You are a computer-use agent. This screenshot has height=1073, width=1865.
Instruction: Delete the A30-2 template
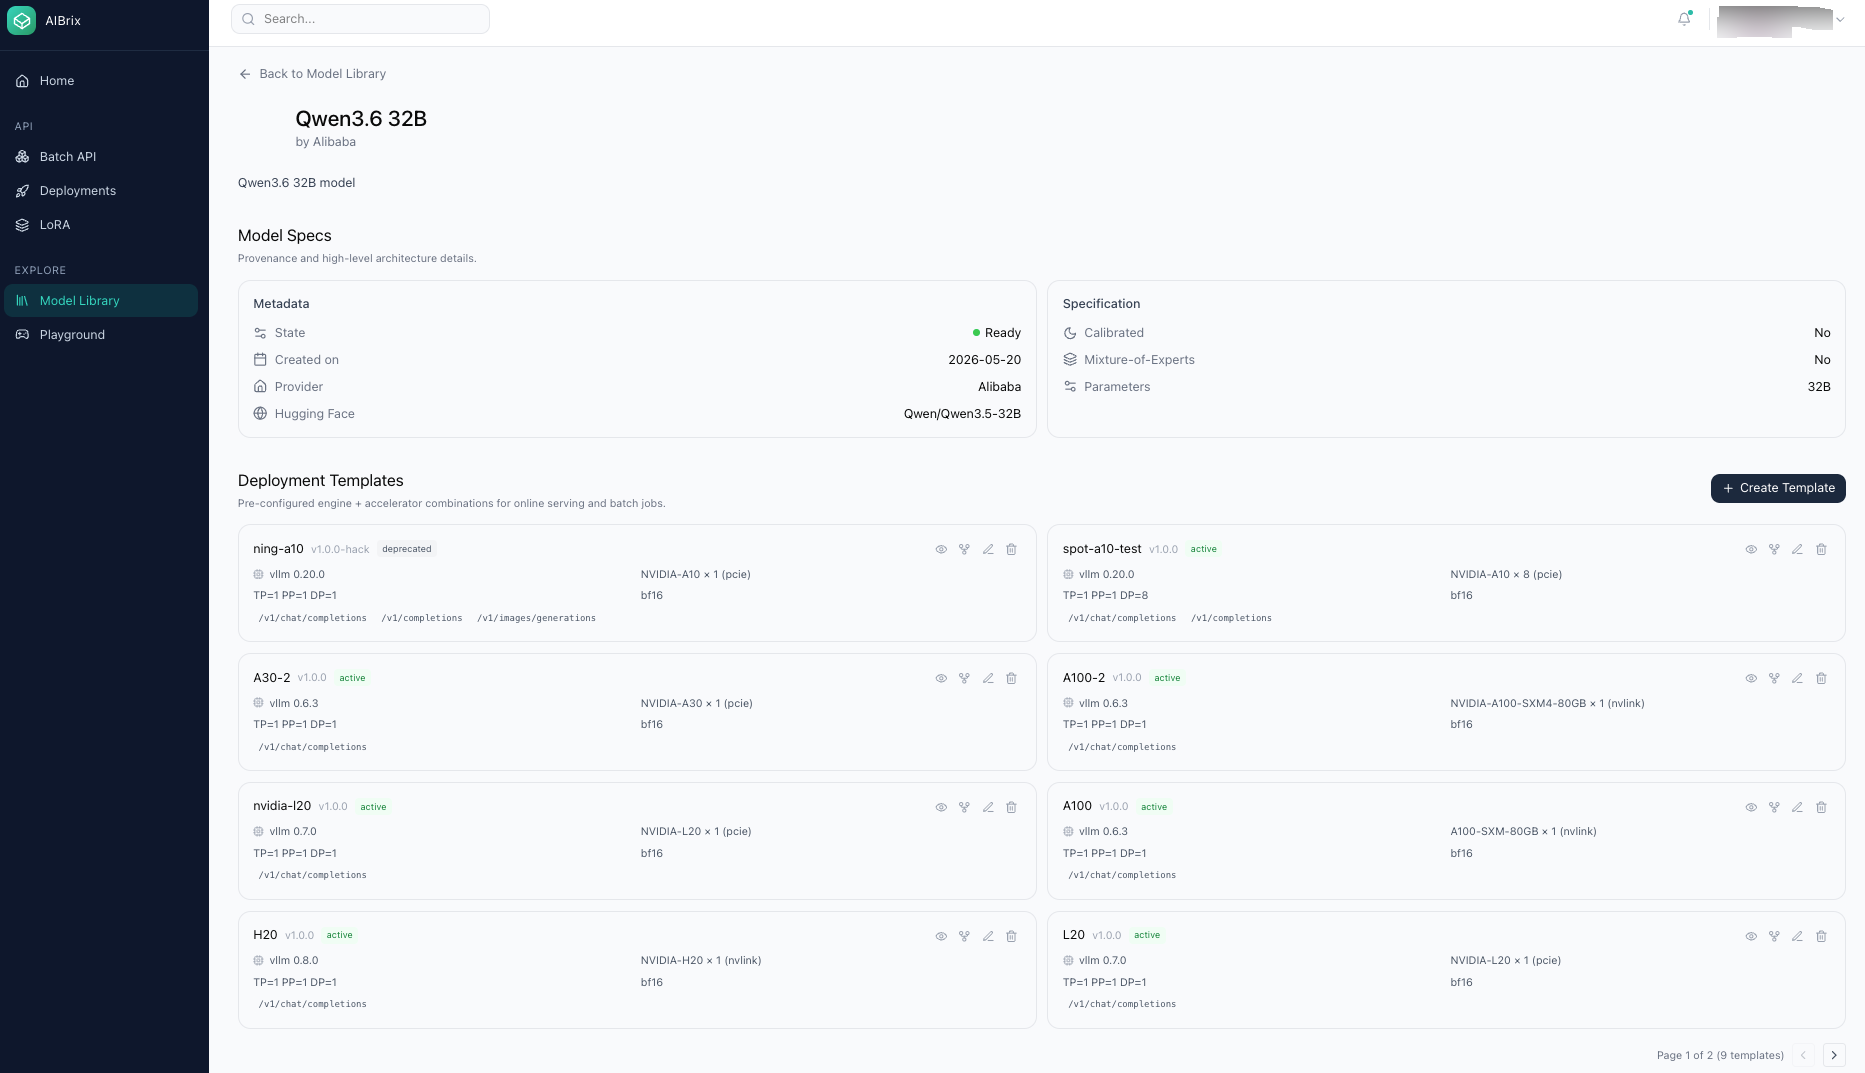coord(1011,678)
